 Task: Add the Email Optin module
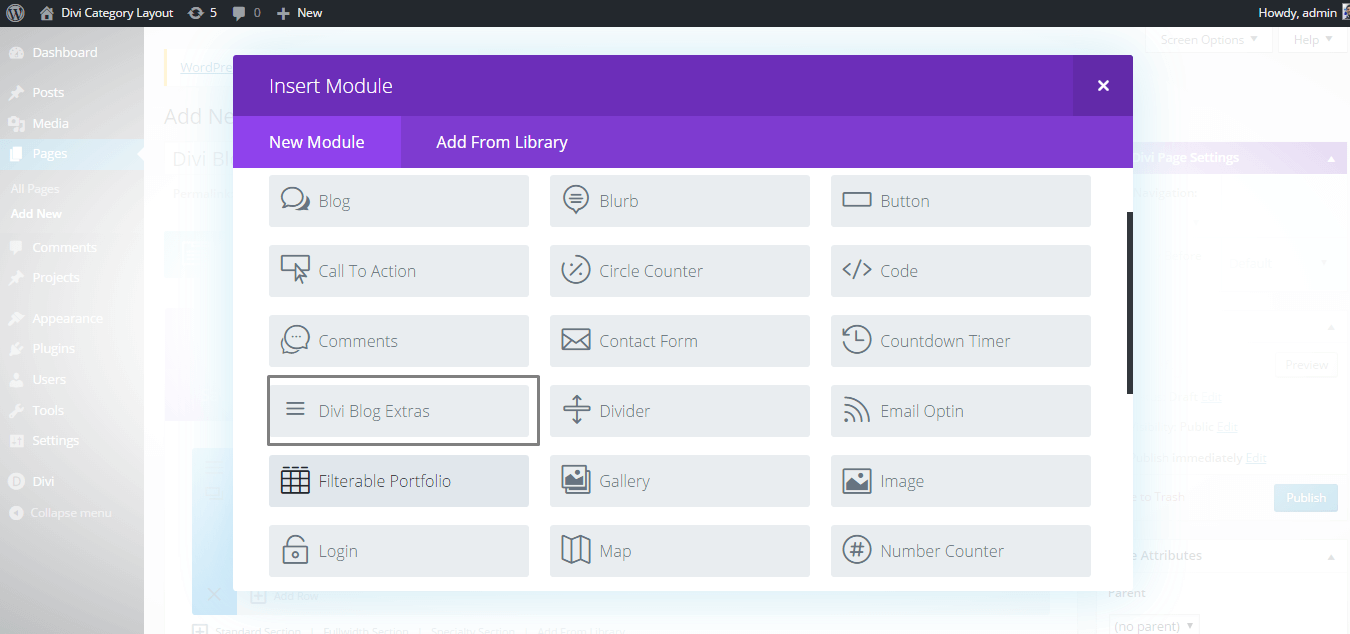(959, 410)
